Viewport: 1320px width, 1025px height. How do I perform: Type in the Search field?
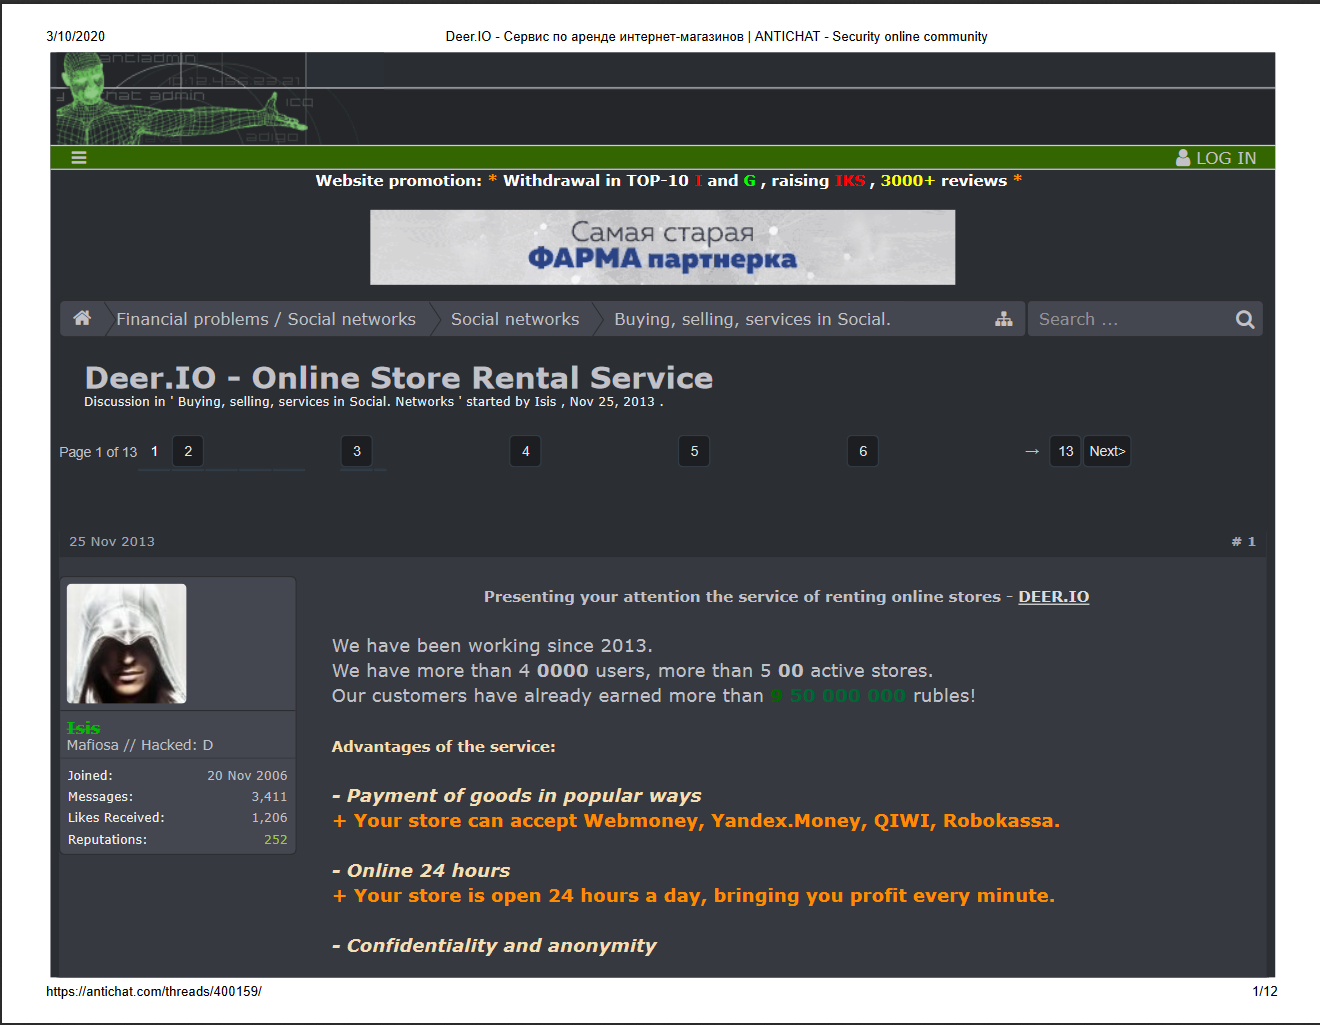click(x=1130, y=319)
